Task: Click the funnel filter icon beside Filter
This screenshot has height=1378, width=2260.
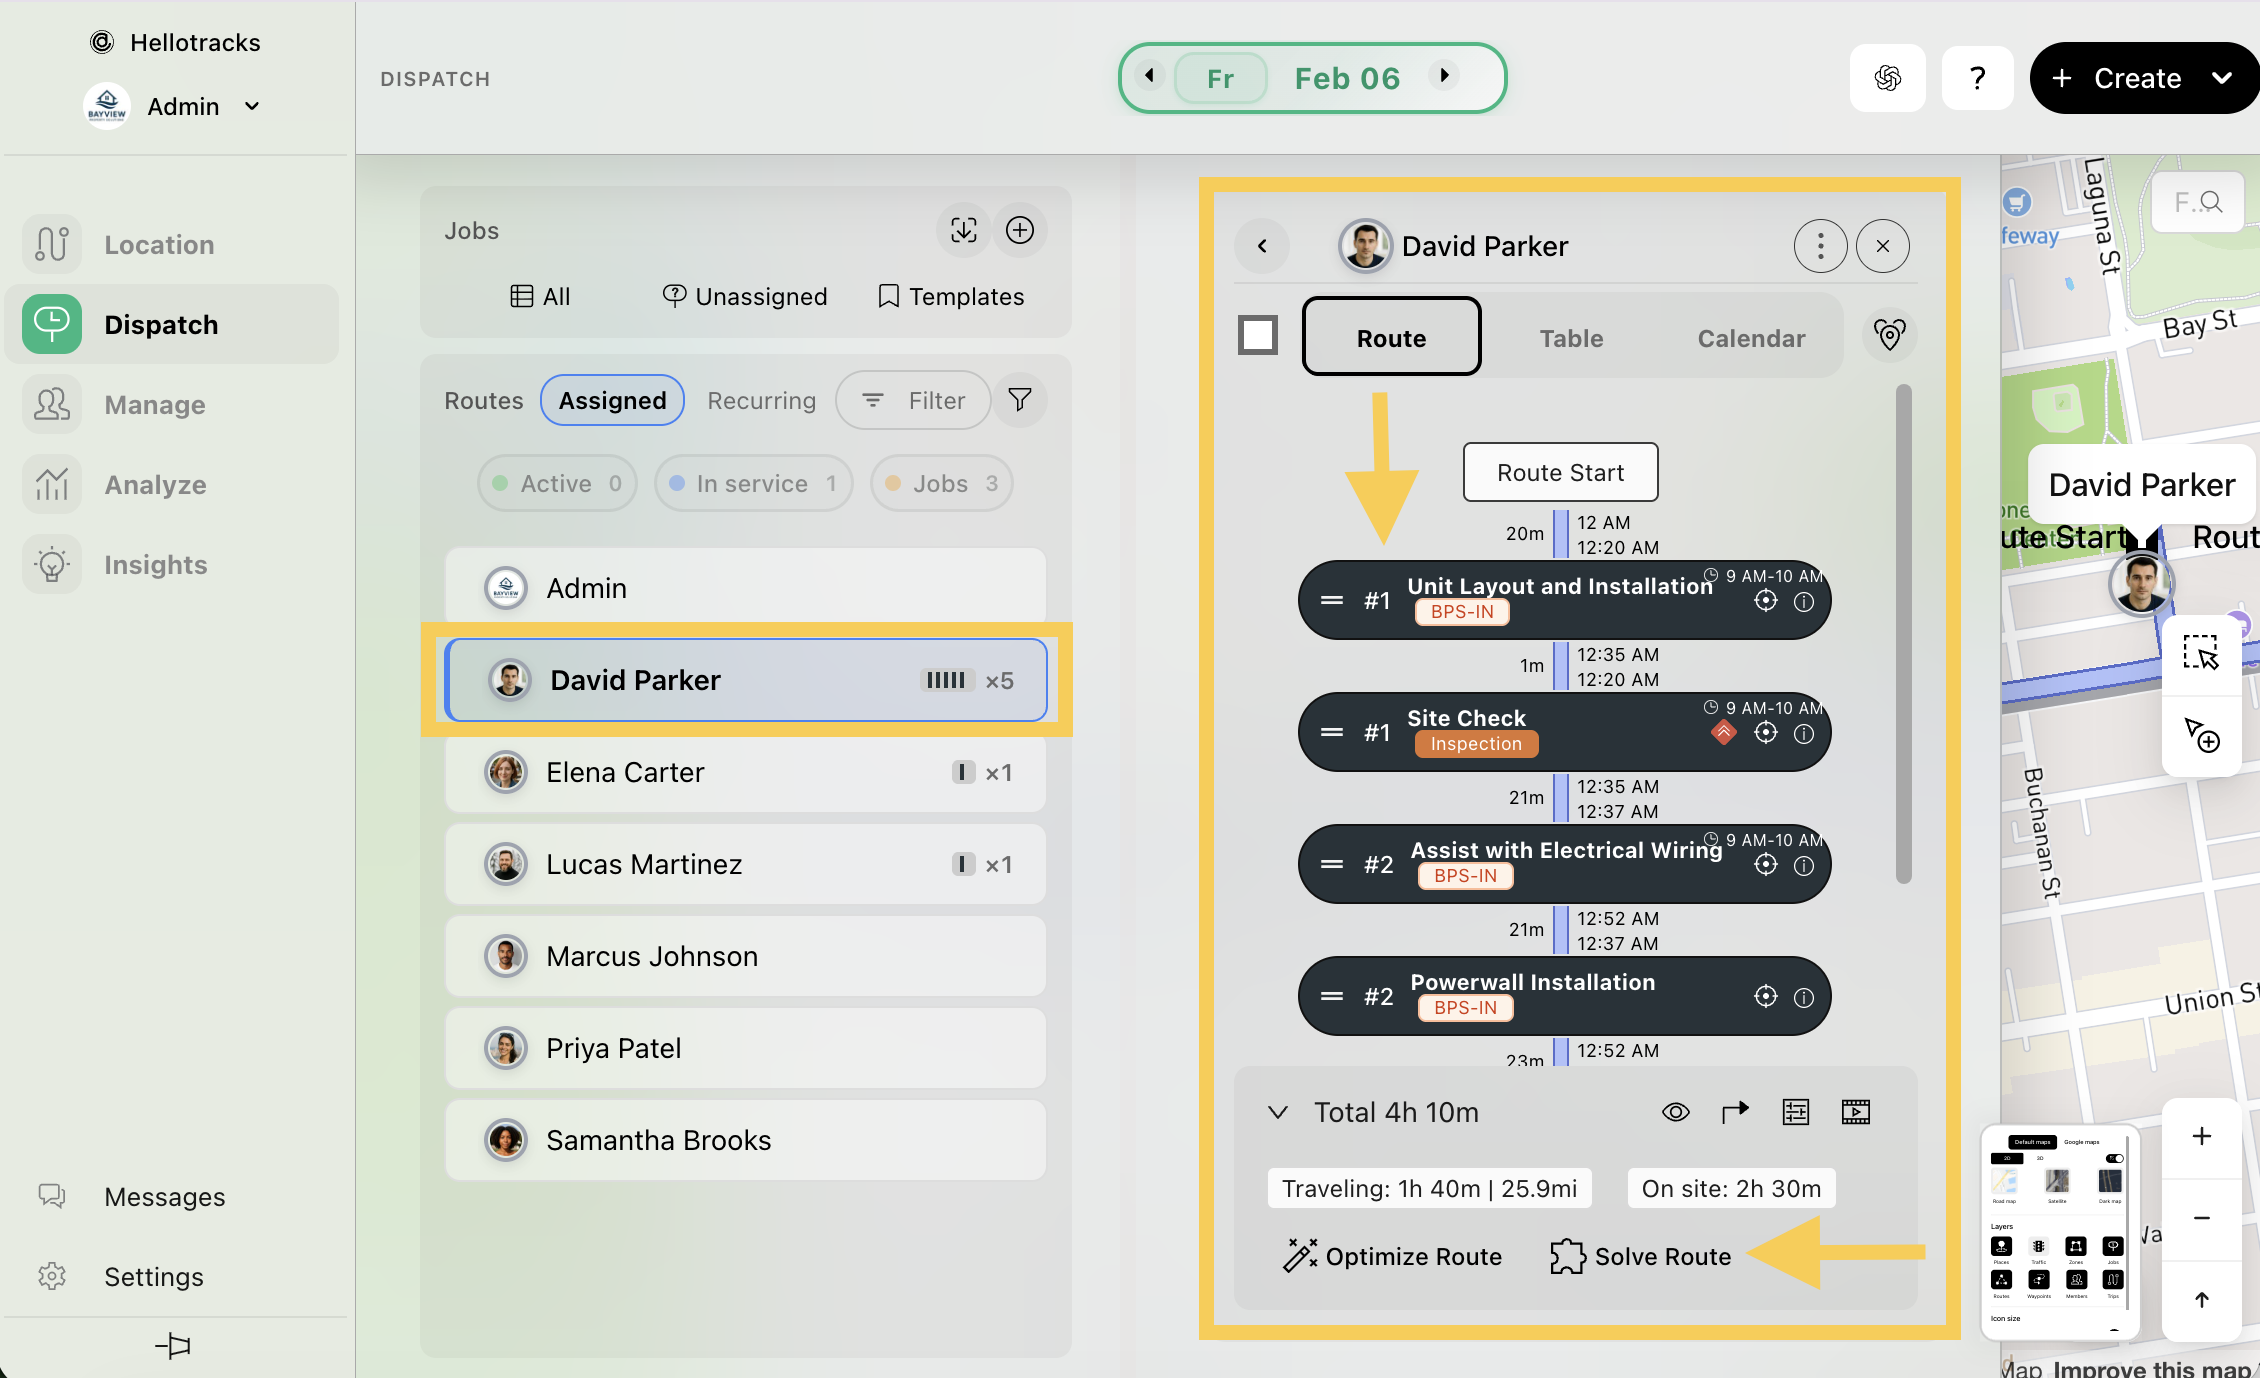Action: [1019, 400]
